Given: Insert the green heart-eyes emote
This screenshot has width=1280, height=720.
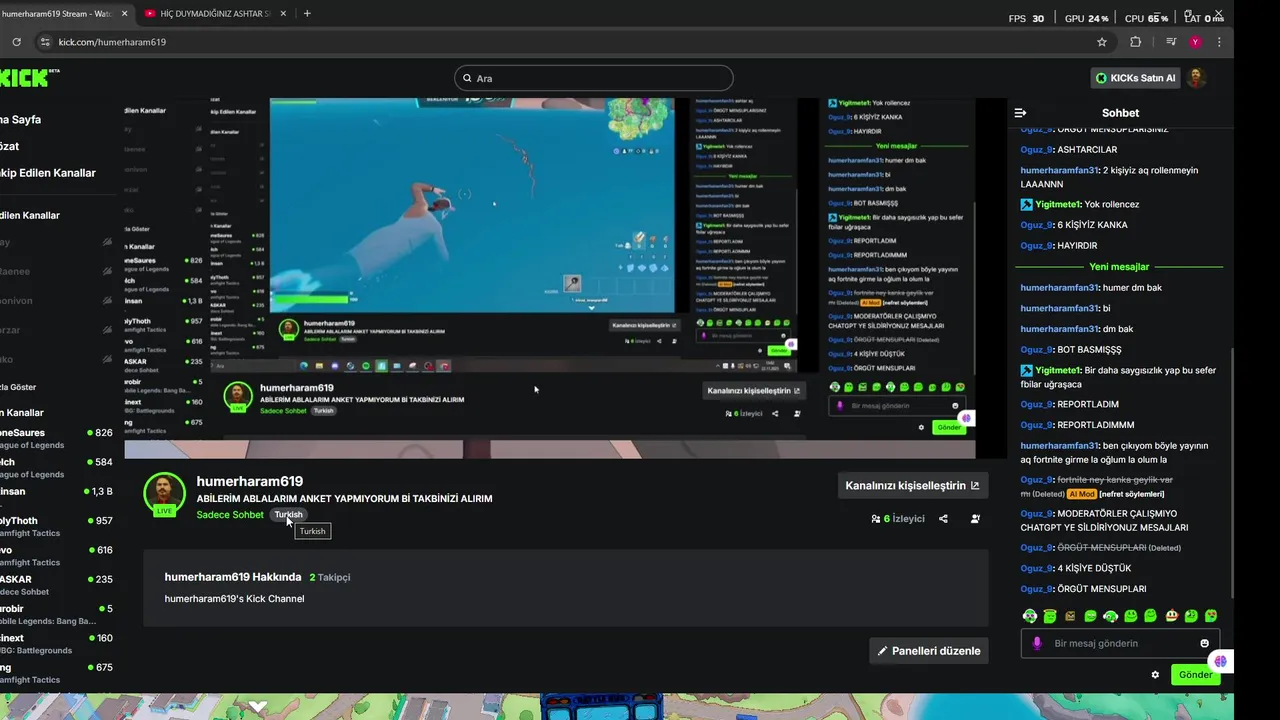Looking at the screenshot, I should [1210, 616].
